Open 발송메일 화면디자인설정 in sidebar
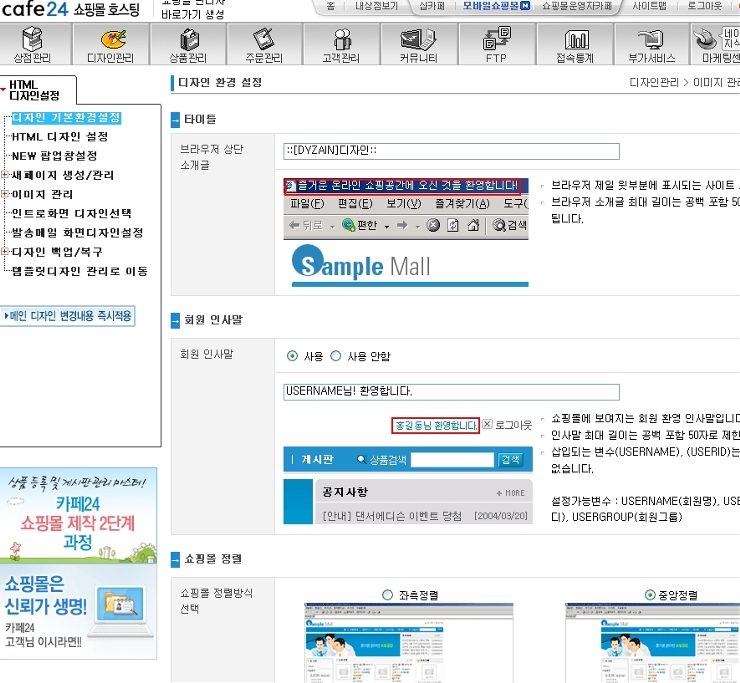 (x=77, y=233)
